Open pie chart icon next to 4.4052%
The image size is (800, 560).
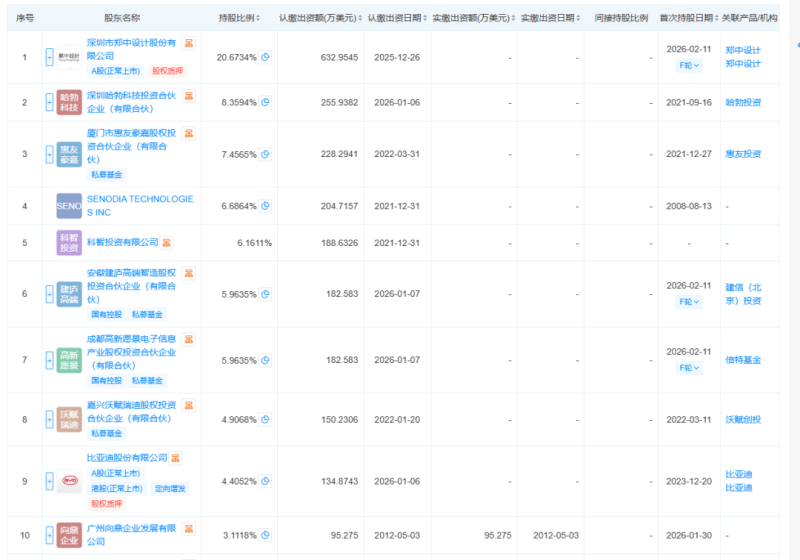265,479
